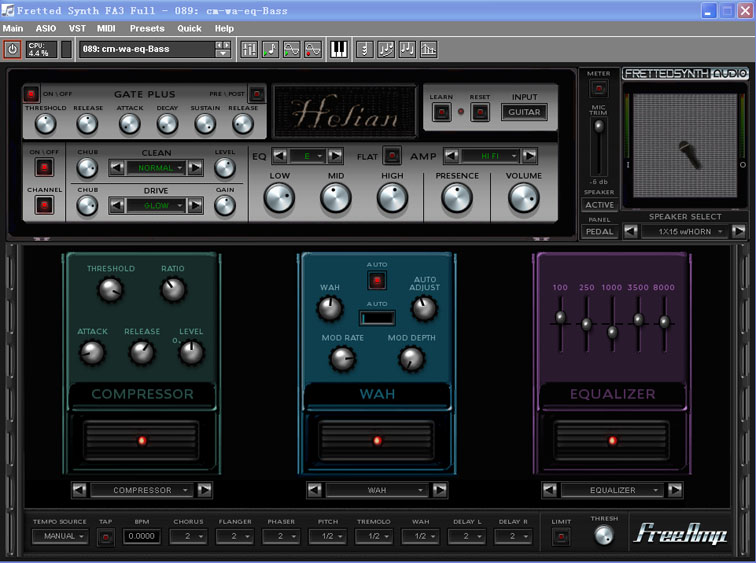Stomp the COMPRESSOR pedal footswitch

click(x=142, y=441)
